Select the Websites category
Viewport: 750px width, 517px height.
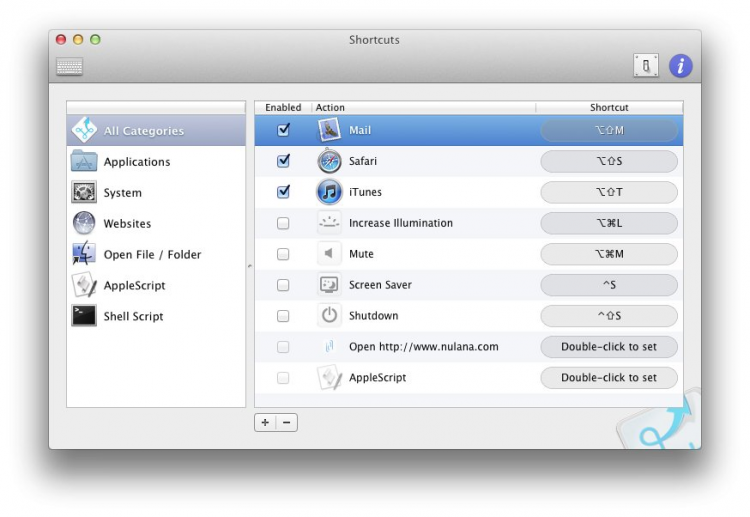tap(156, 223)
